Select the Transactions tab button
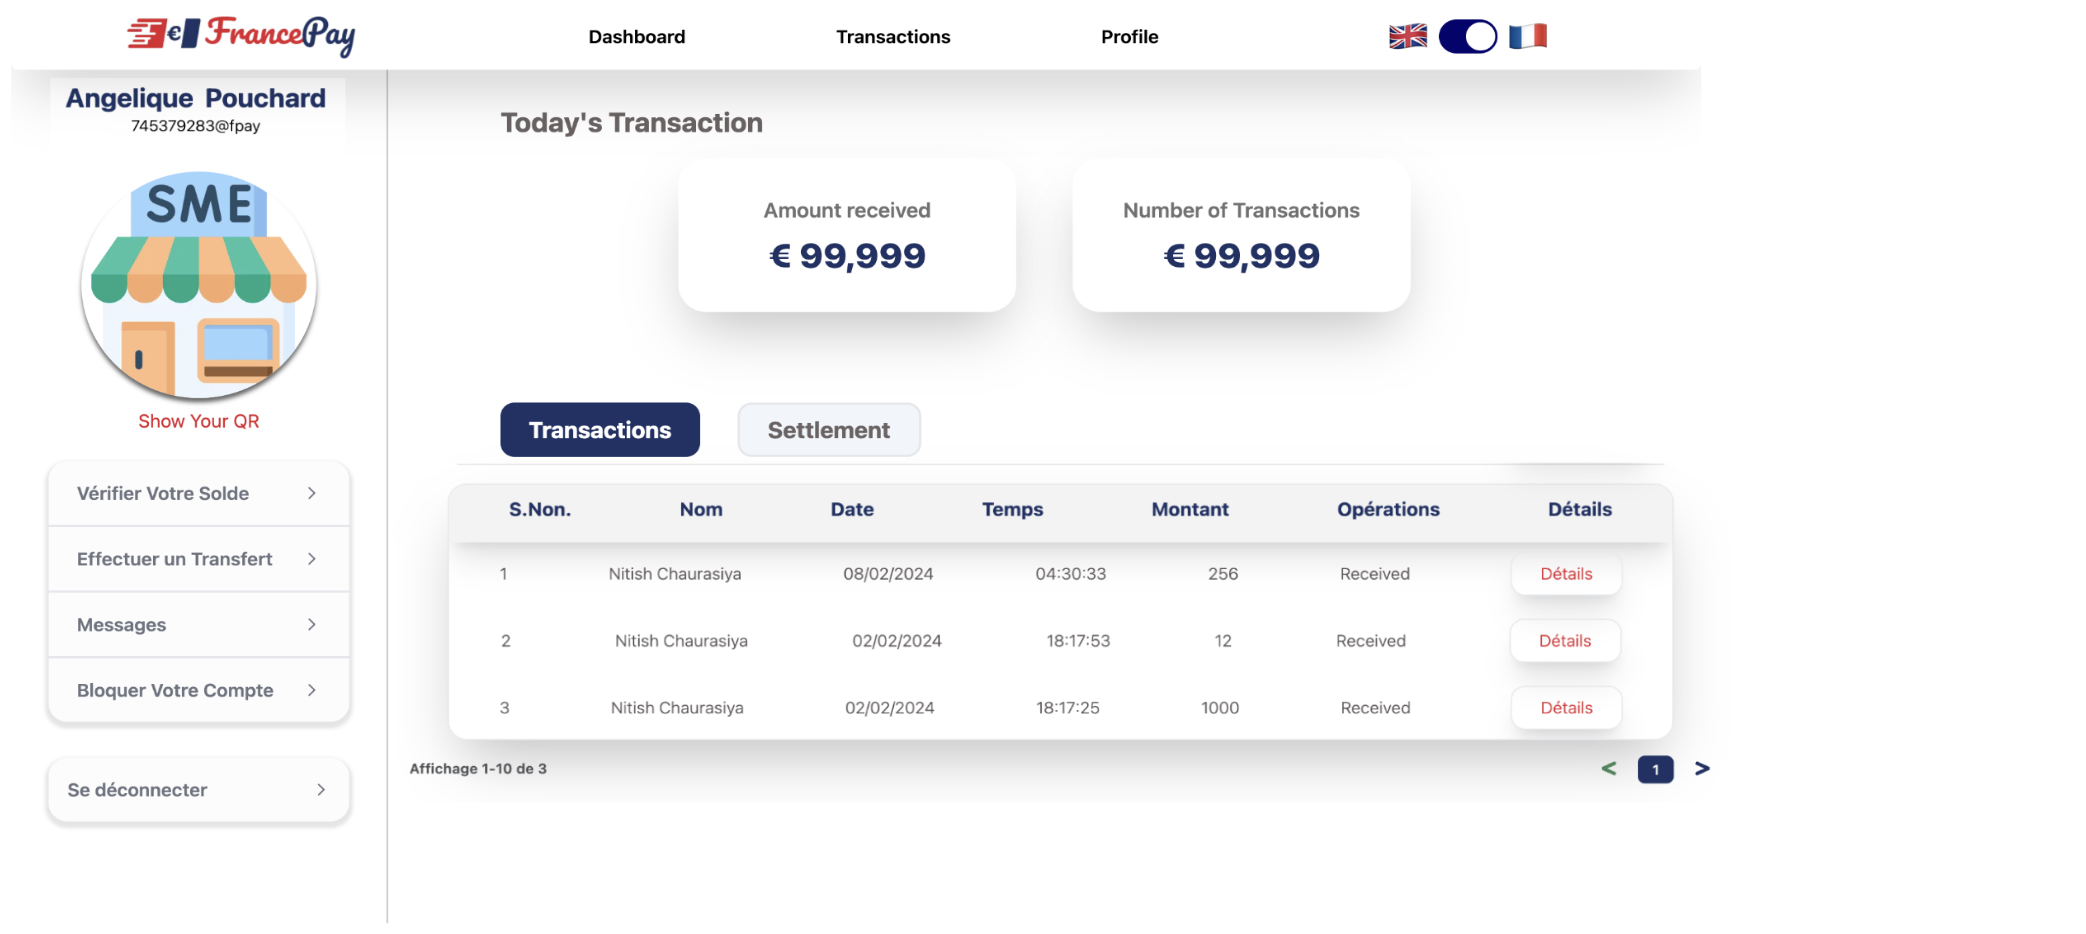2086x934 pixels. click(600, 430)
